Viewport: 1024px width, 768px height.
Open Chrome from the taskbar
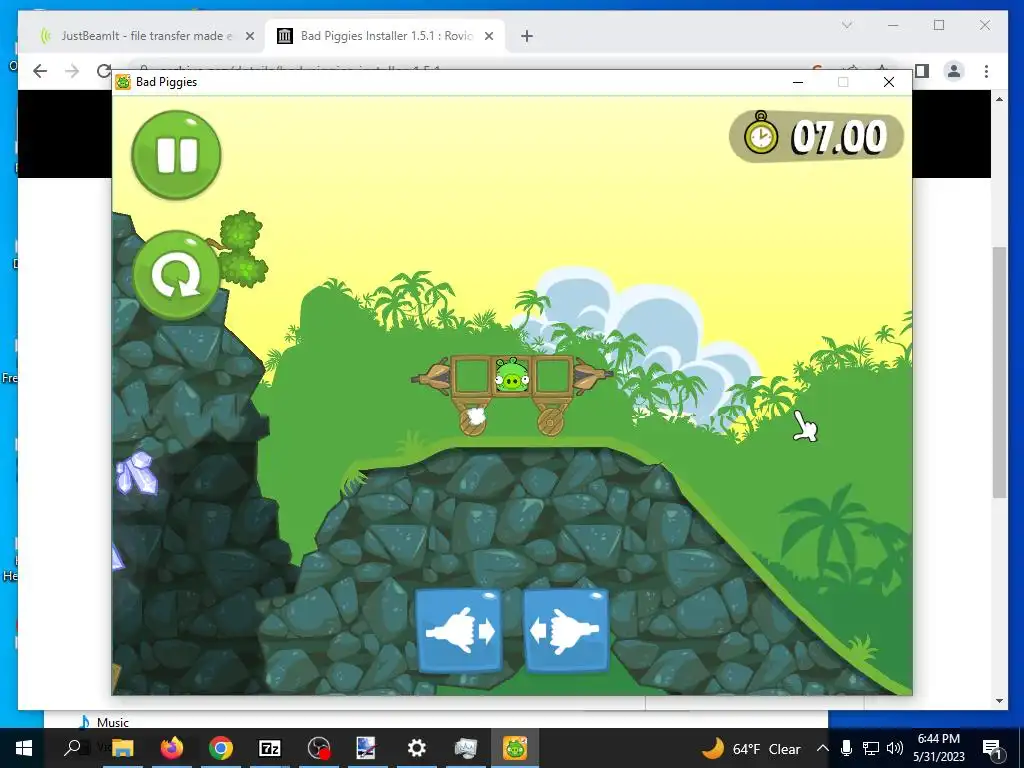(x=221, y=748)
